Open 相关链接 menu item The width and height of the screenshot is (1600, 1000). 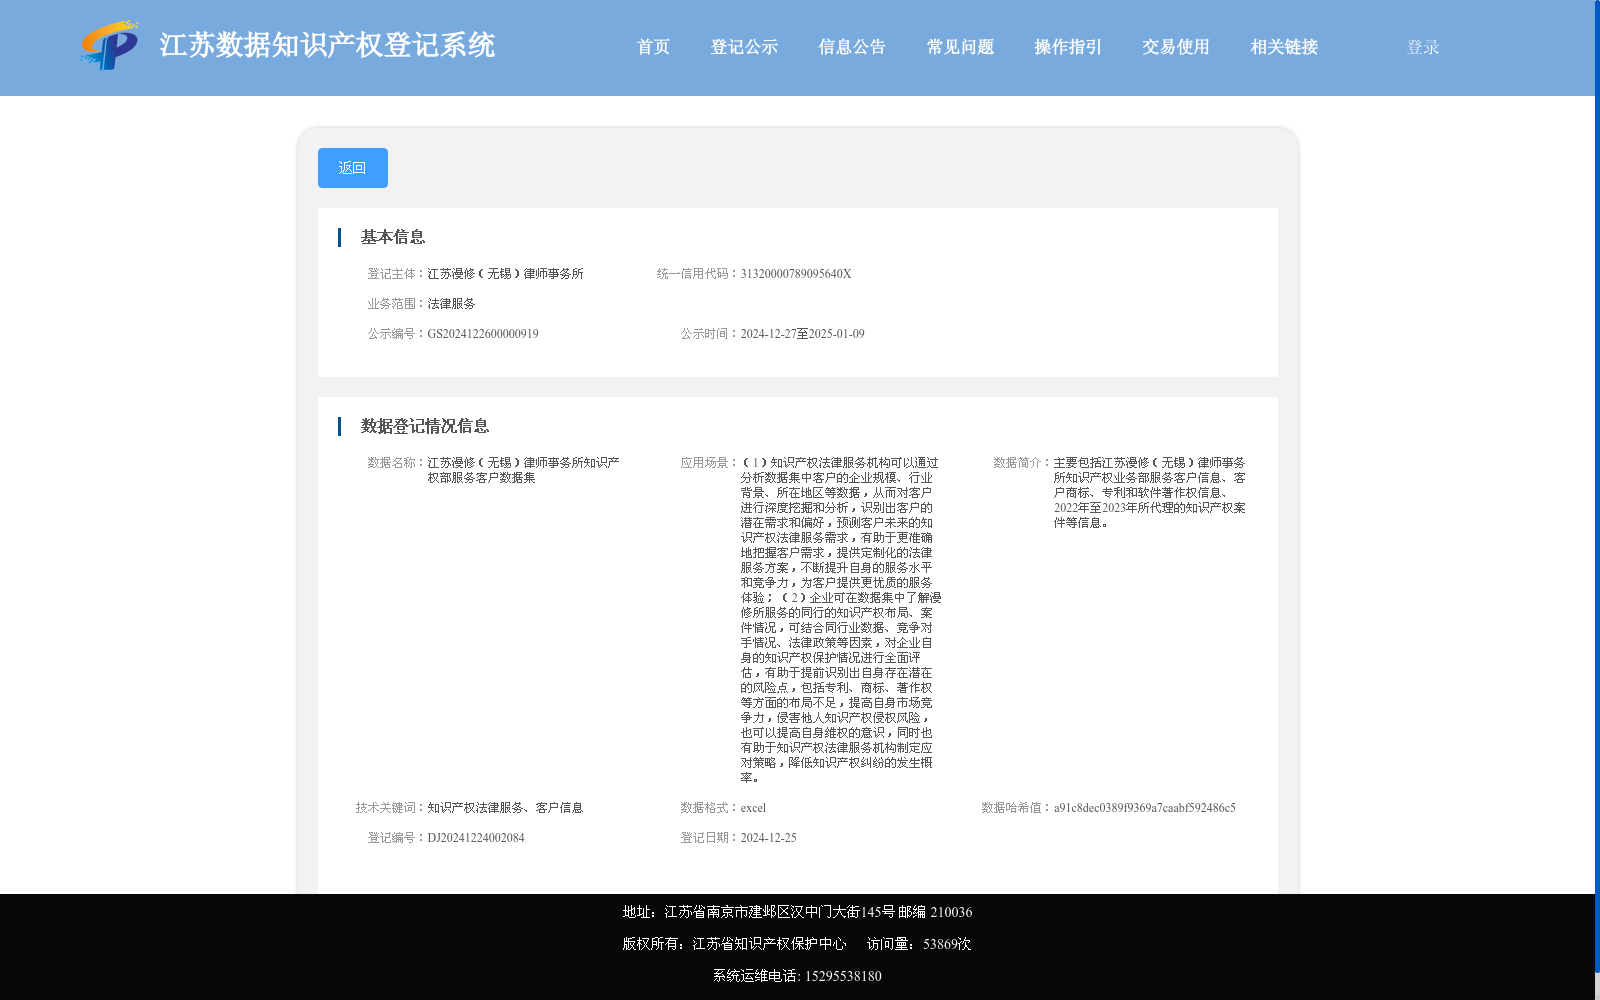[1284, 47]
